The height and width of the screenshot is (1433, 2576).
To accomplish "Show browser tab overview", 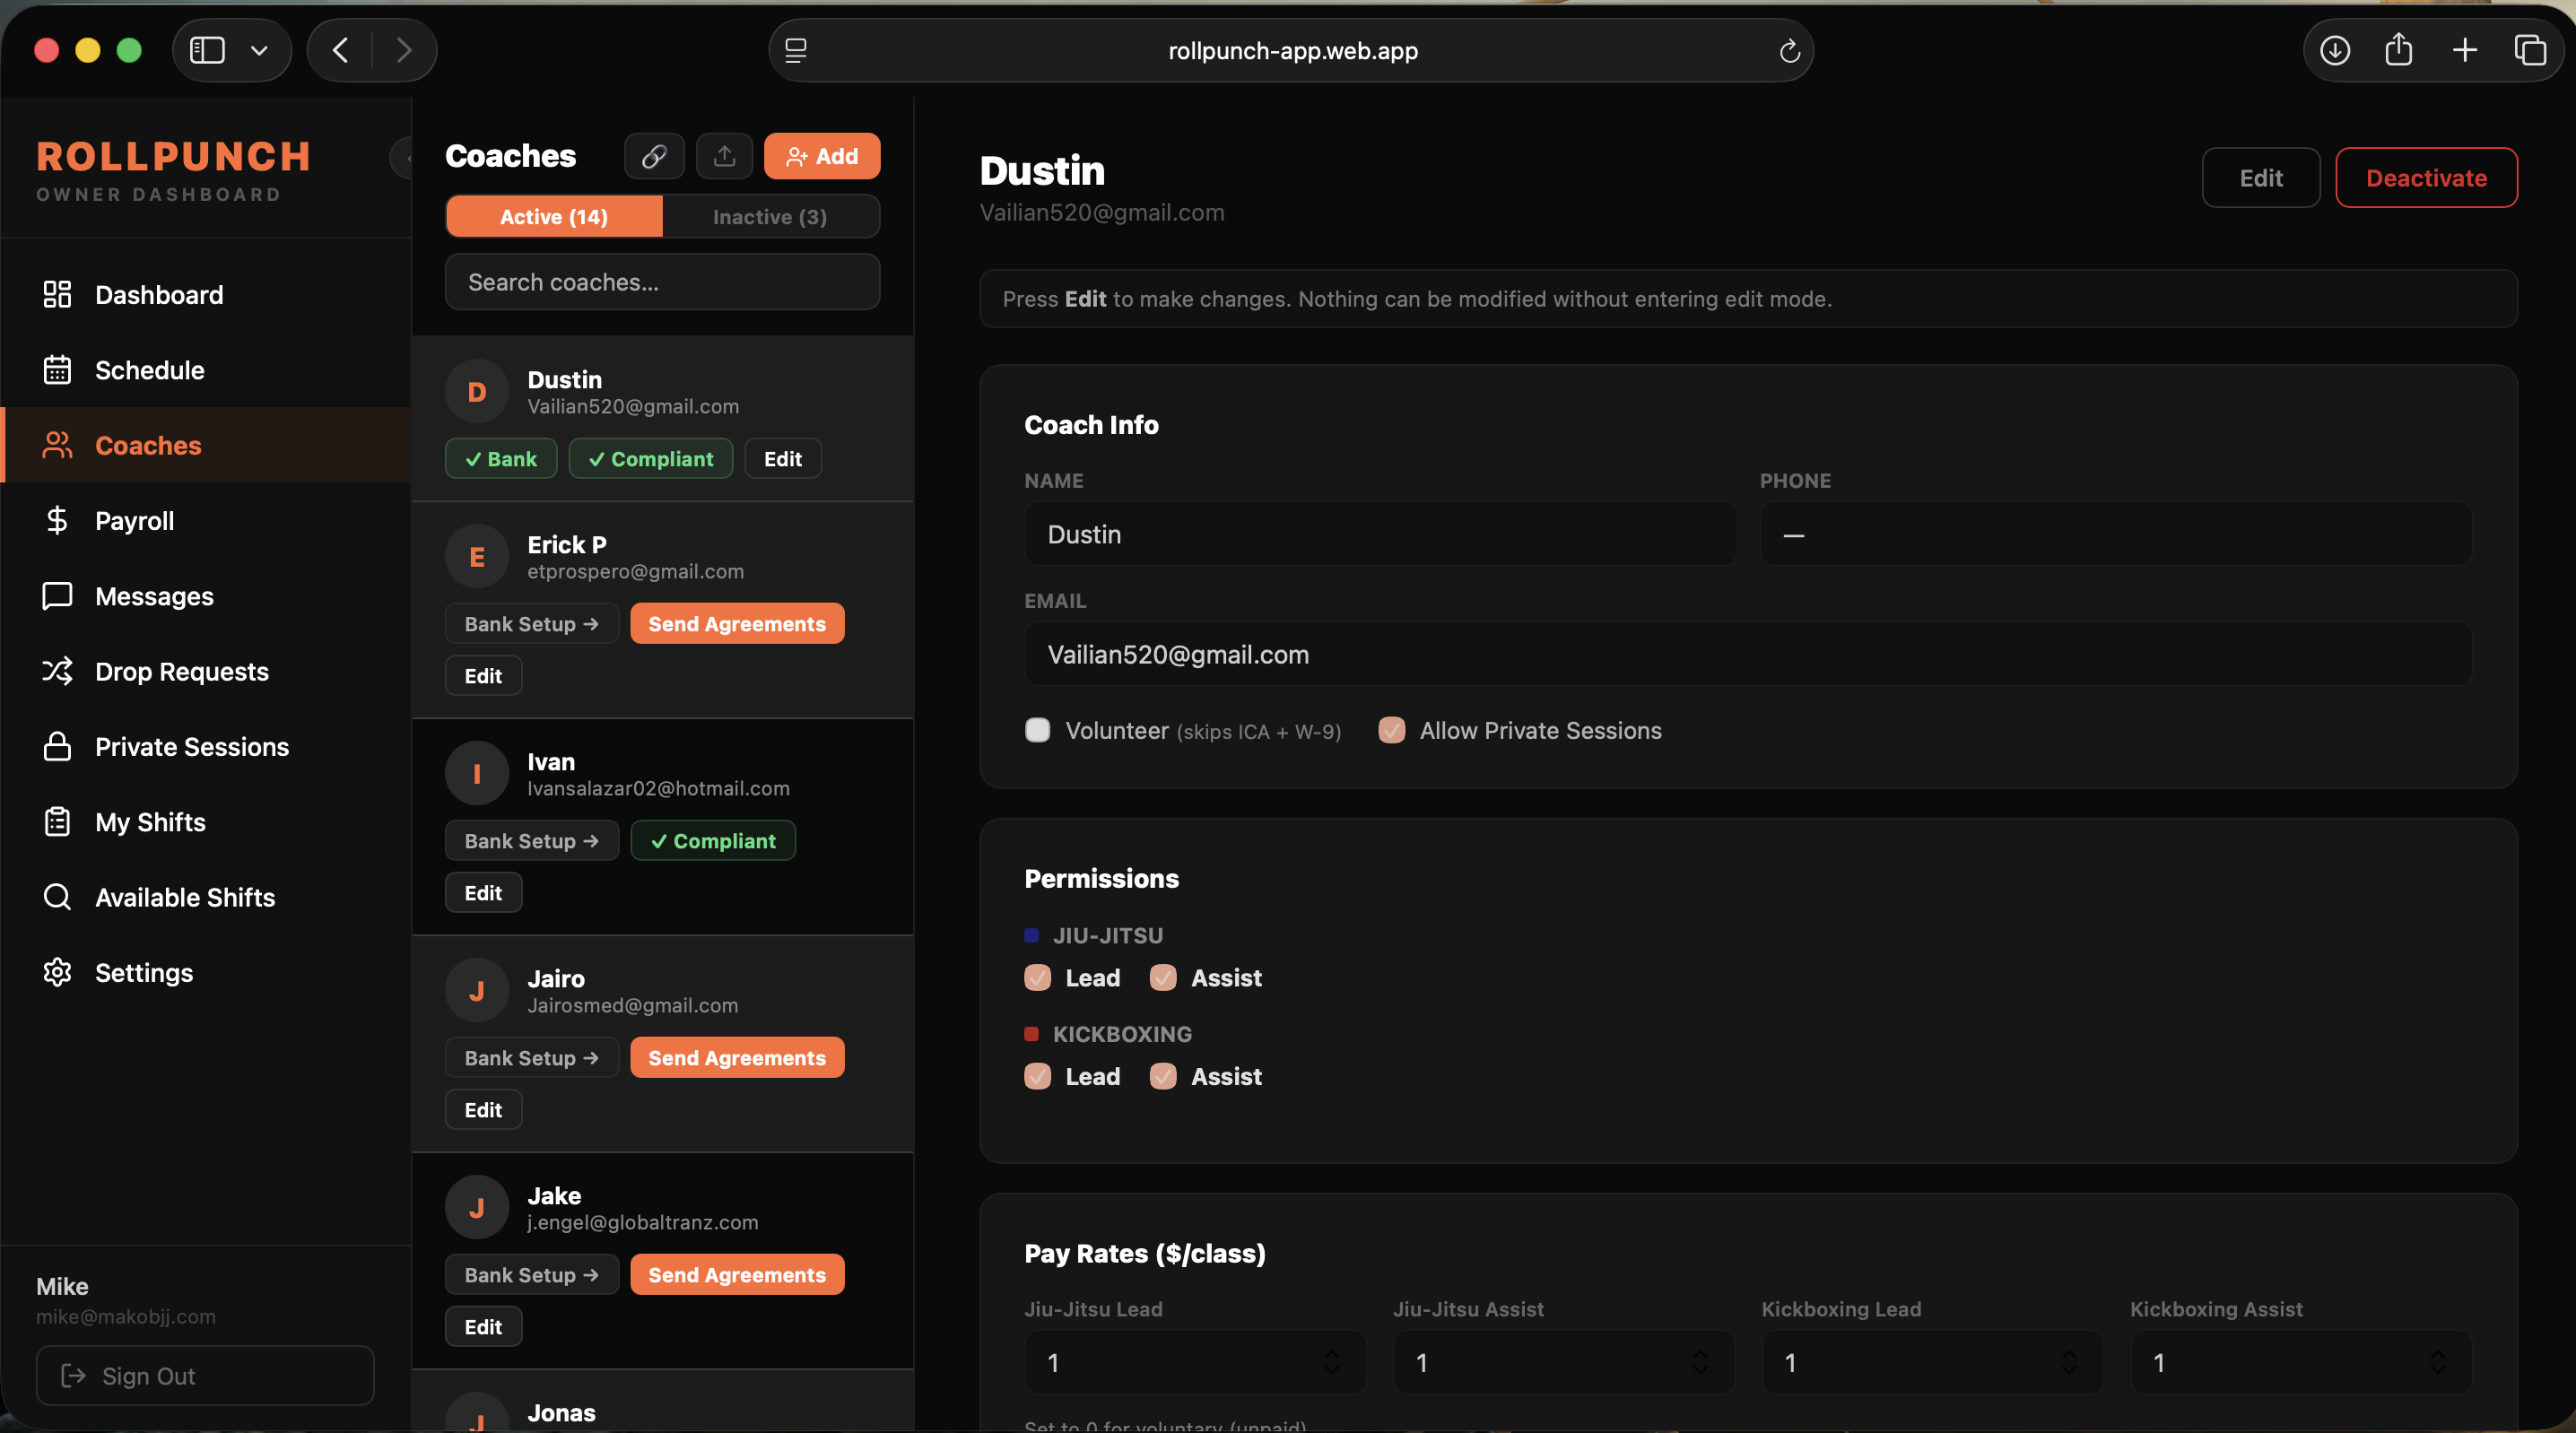I will [x=2530, y=50].
